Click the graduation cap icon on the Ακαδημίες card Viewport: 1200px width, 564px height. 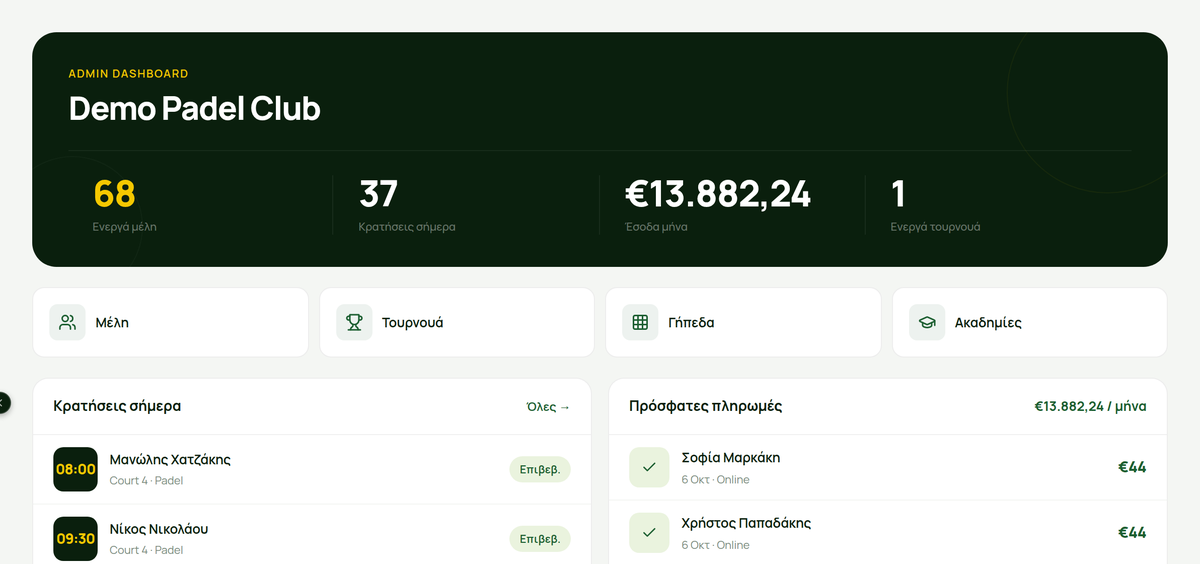coord(927,322)
